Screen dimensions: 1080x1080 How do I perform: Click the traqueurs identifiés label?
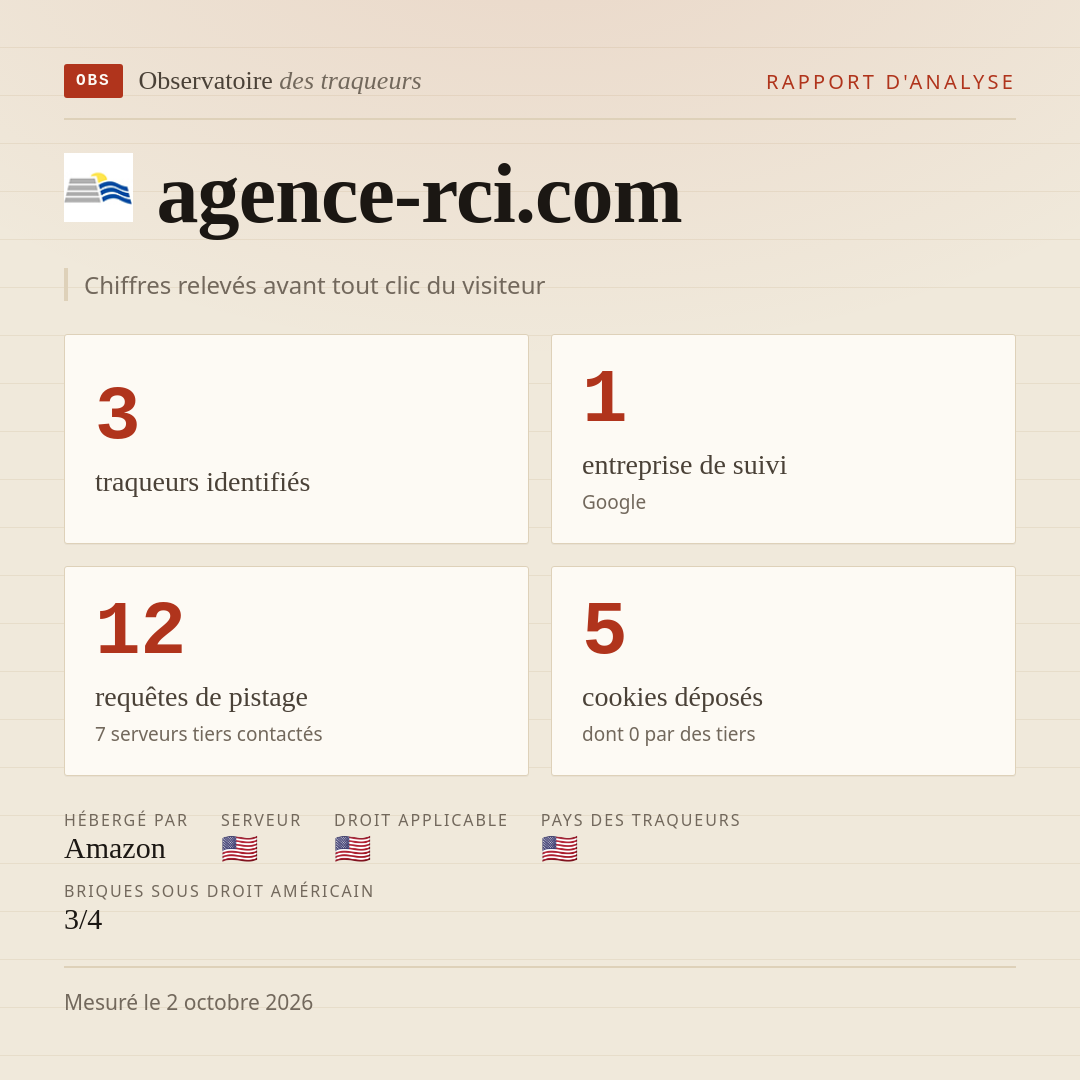202,482
